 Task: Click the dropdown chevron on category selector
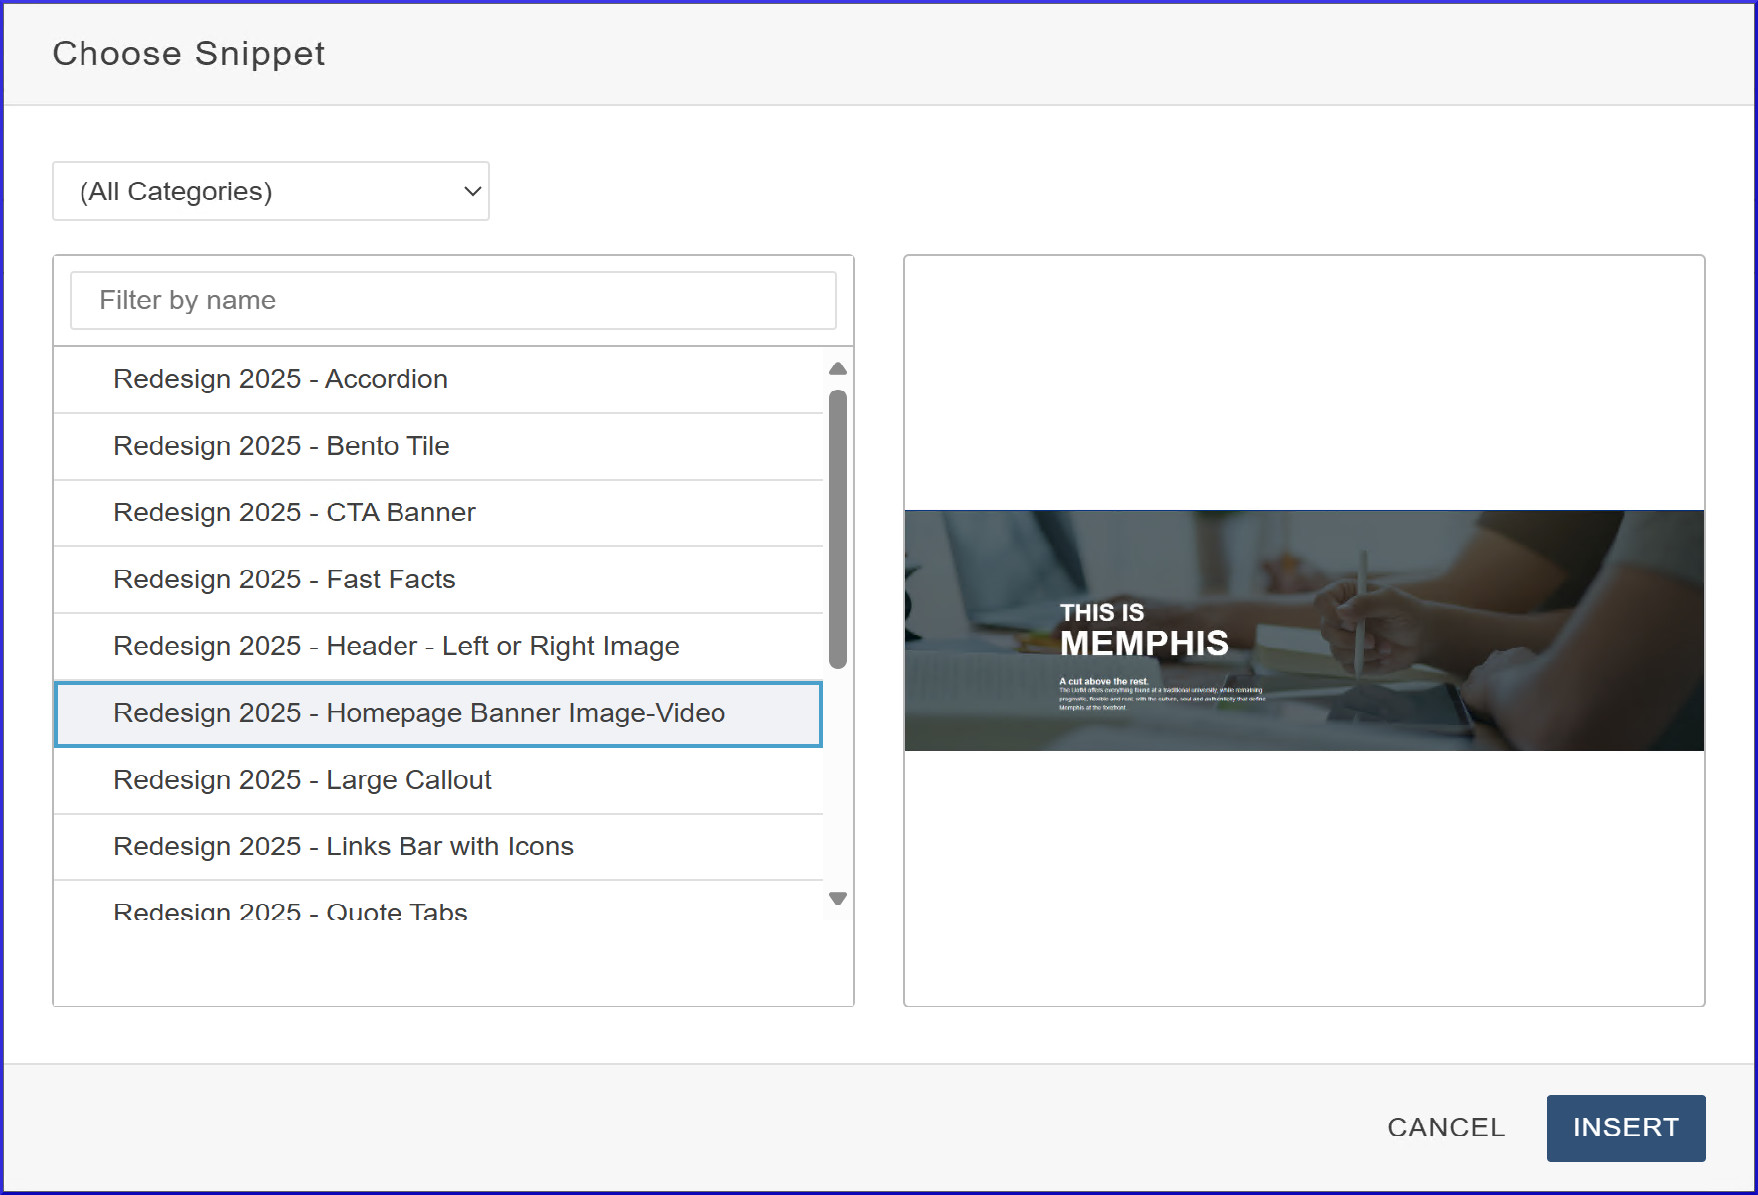click(472, 191)
